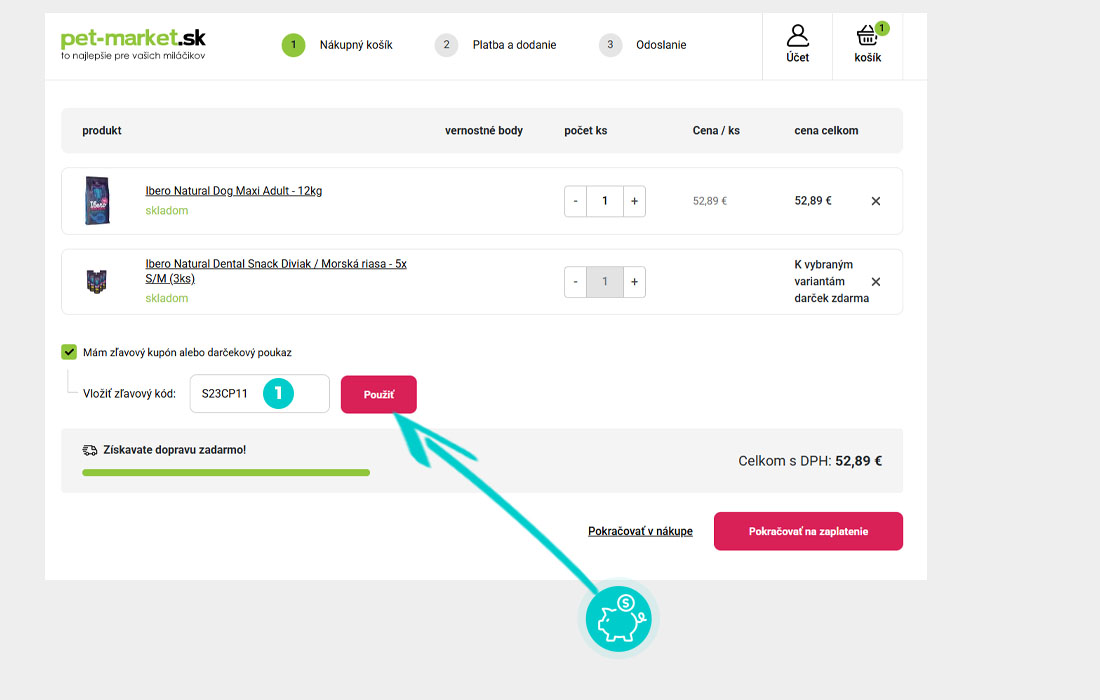Viewport: 1100px width, 700px height.
Task: Increase quantity of Dental Snack item
Action: pos(634,282)
